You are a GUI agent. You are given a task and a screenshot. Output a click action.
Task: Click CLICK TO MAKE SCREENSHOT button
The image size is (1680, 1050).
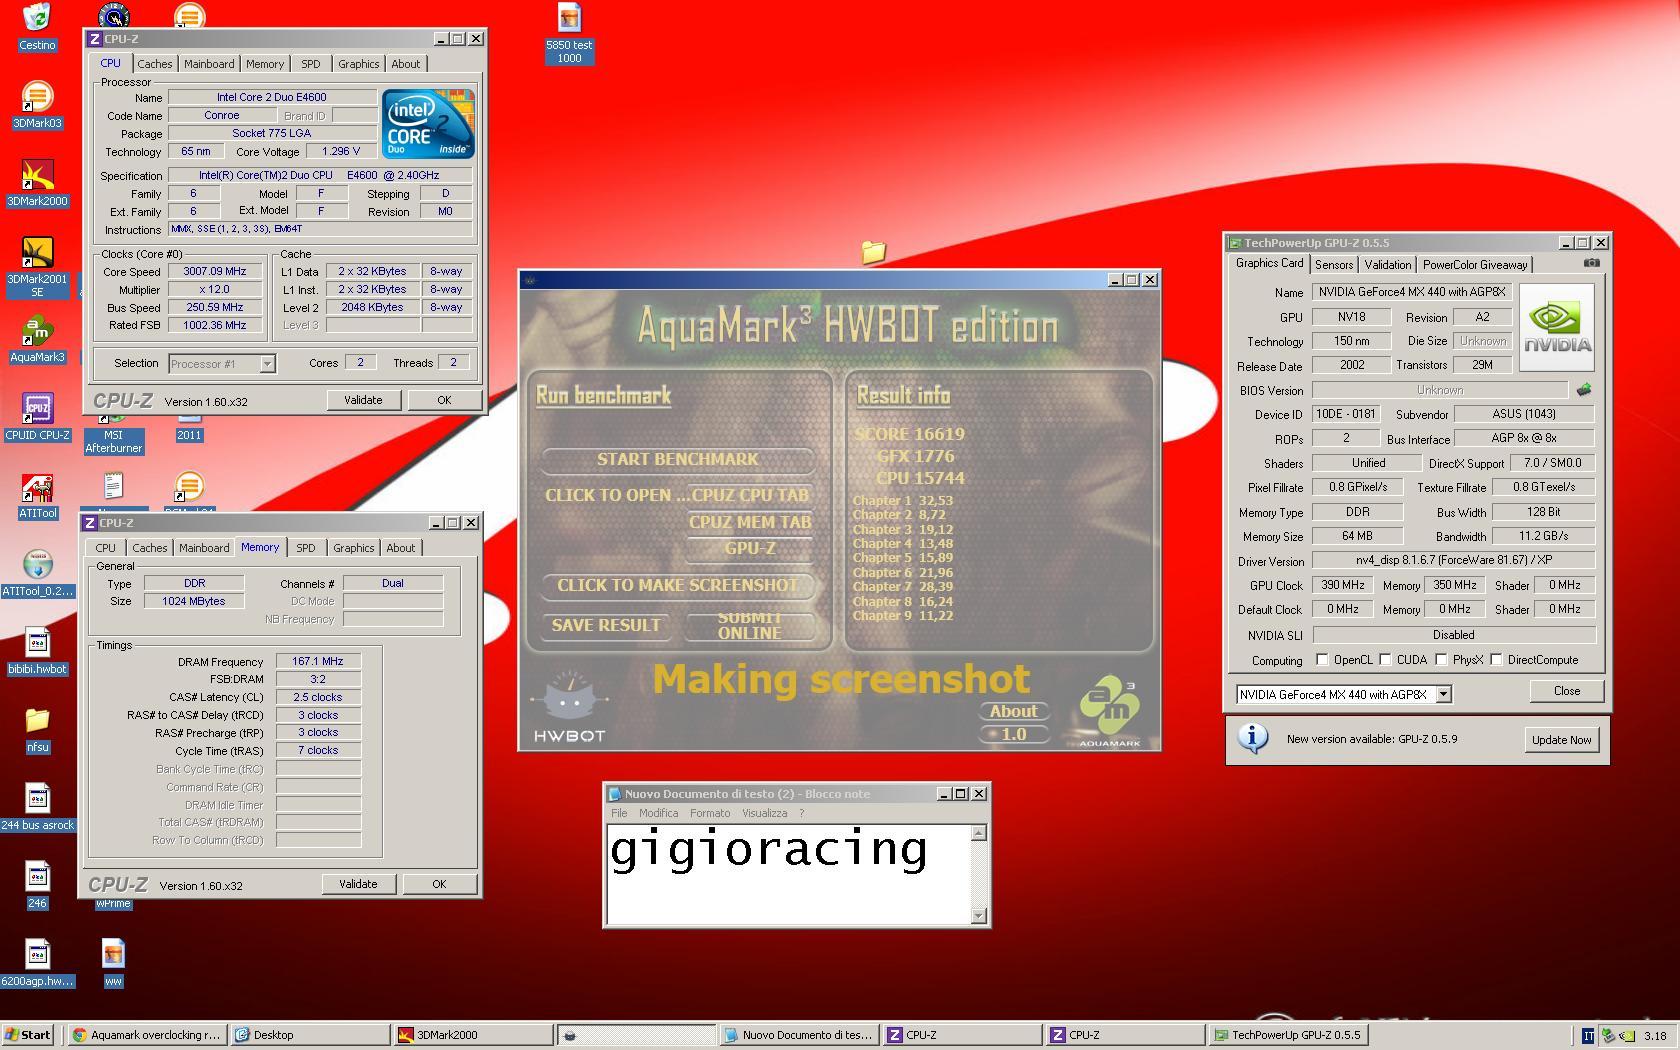(677, 585)
